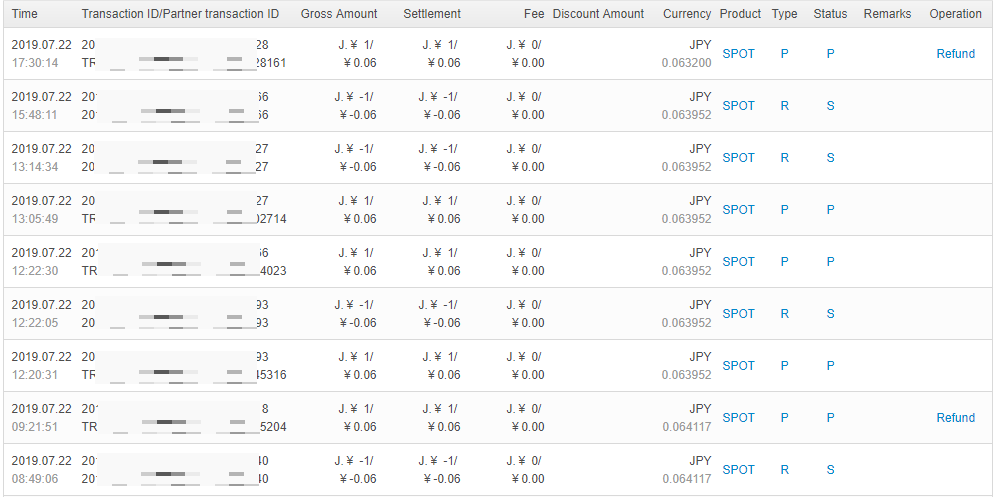Viewport: 997px width, 497px height.
Task: Click the Status column header
Action: click(830, 14)
